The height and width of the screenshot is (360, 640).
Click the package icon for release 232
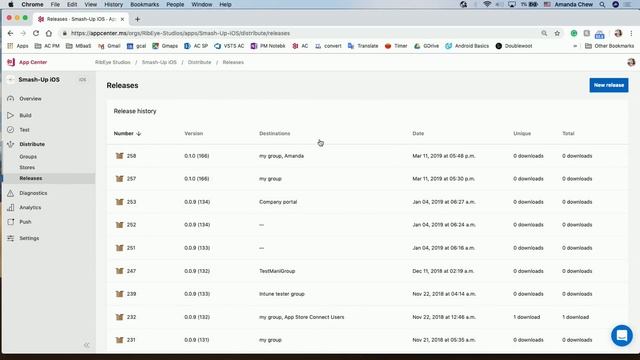[x=119, y=317]
